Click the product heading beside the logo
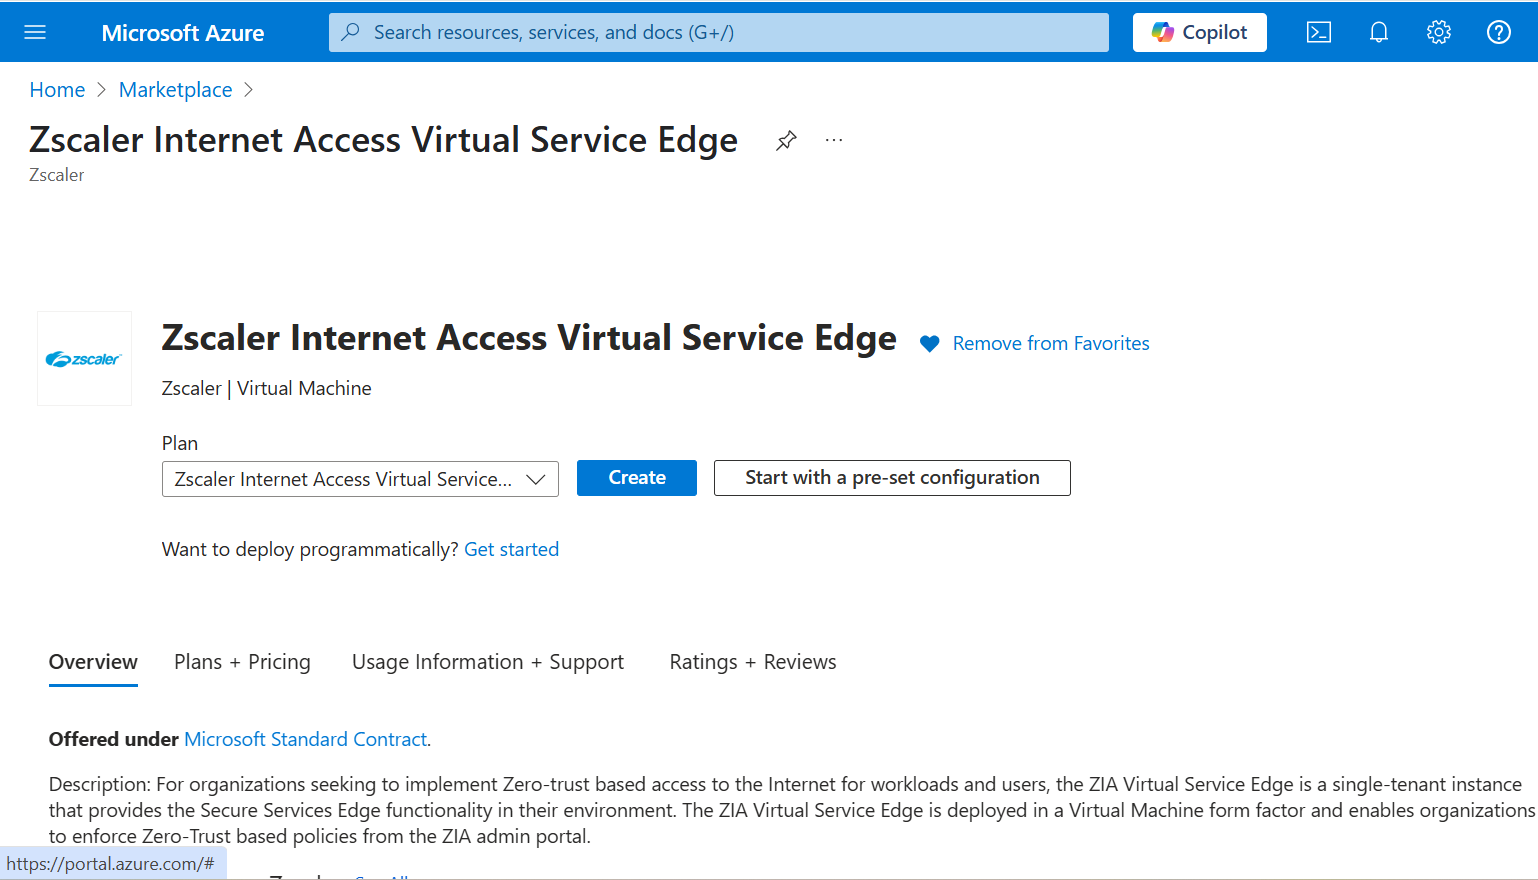 pos(529,338)
